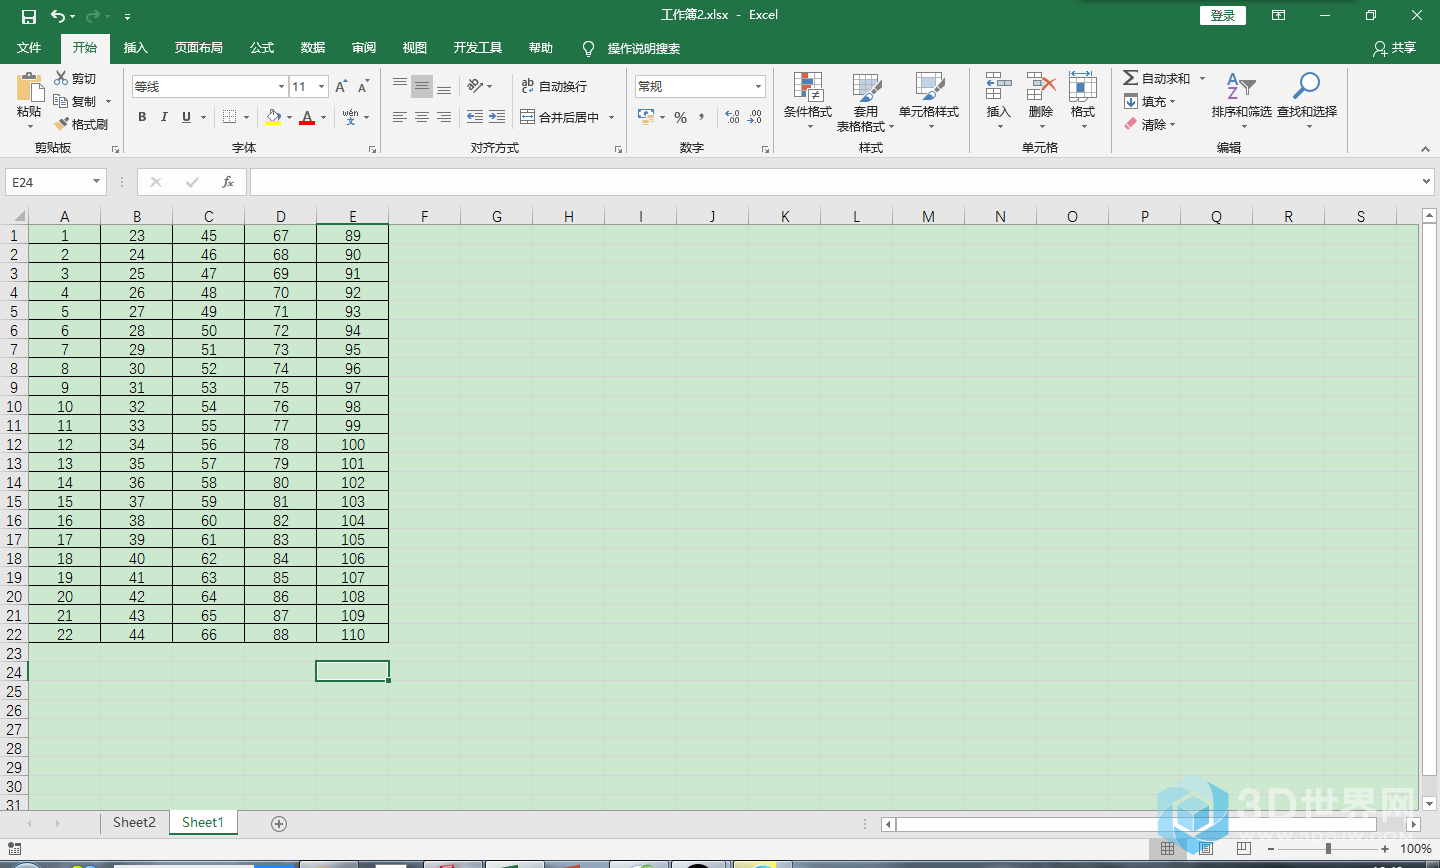Switch to the Data (数据) tab
Image resolution: width=1440 pixels, height=868 pixels.
pos(313,48)
